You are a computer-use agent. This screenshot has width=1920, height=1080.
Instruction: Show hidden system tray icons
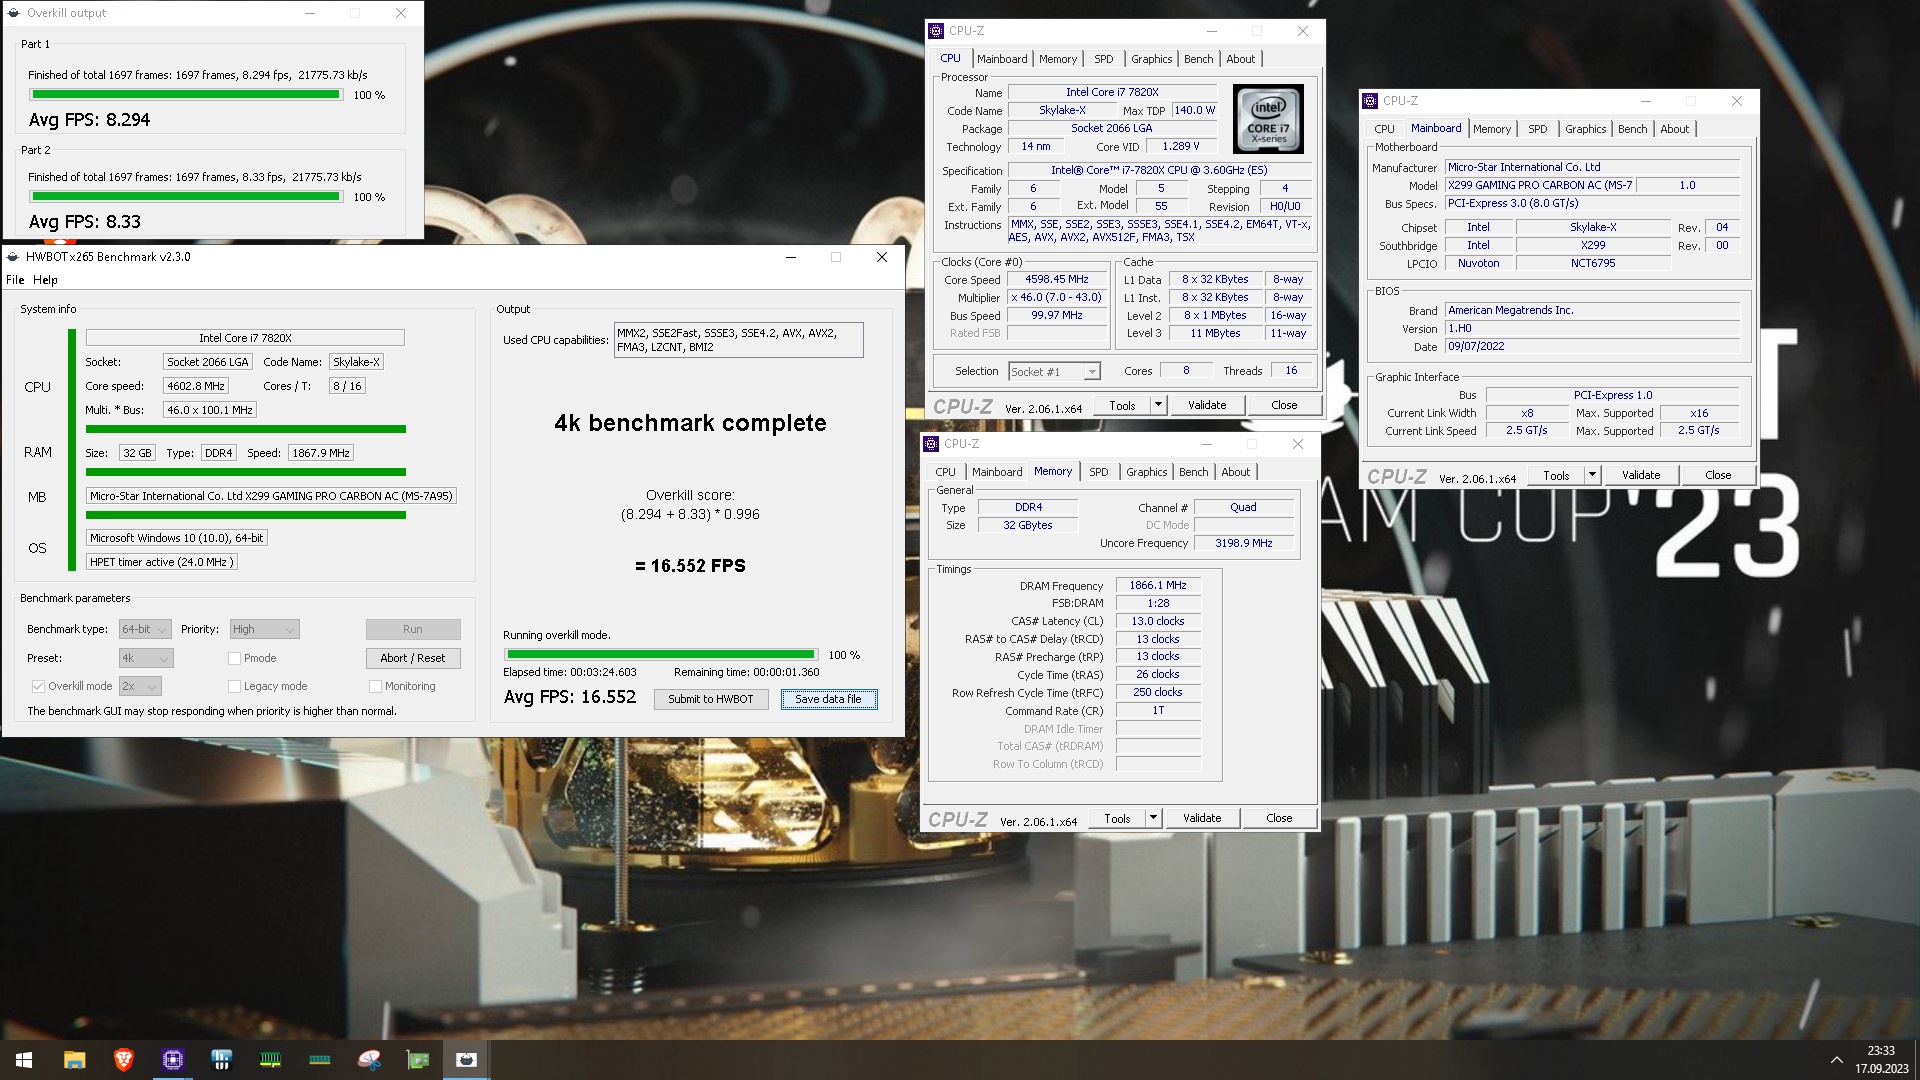[1836, 1060]
